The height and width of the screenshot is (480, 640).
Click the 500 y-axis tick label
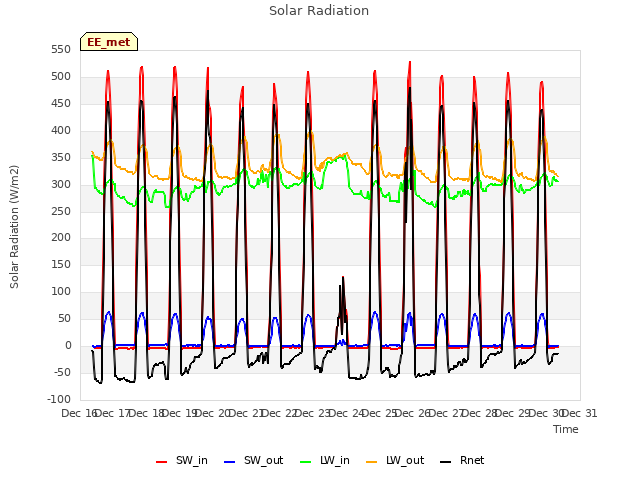[61, 77]
